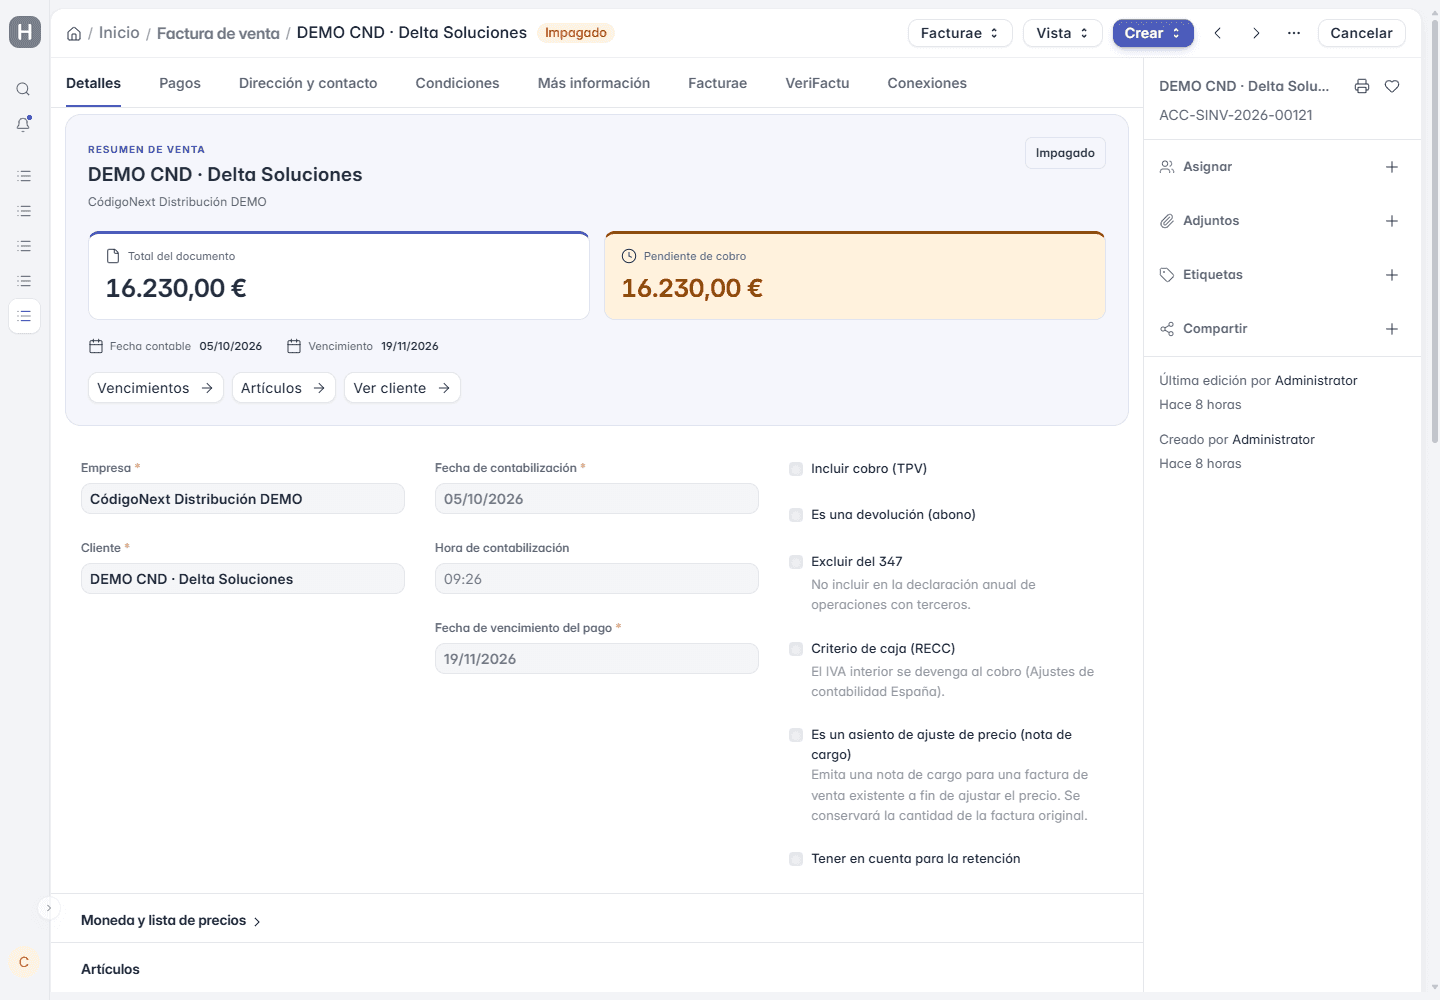Click the page vertical scrollbar

[x=1435, y=230]
